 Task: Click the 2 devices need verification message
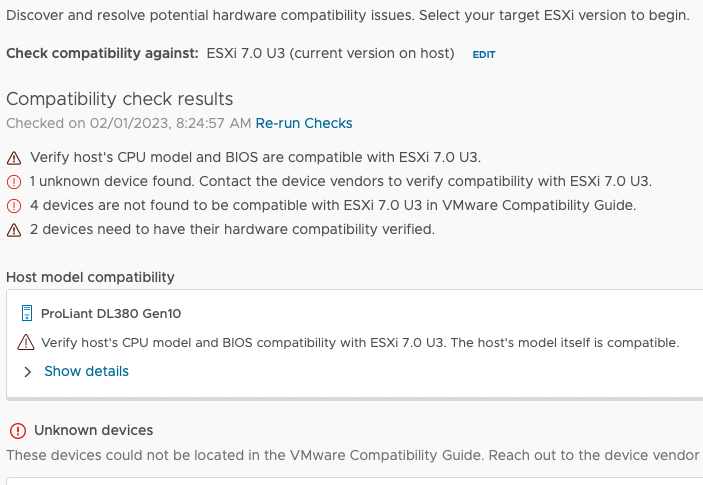click(x=232, y=229)
